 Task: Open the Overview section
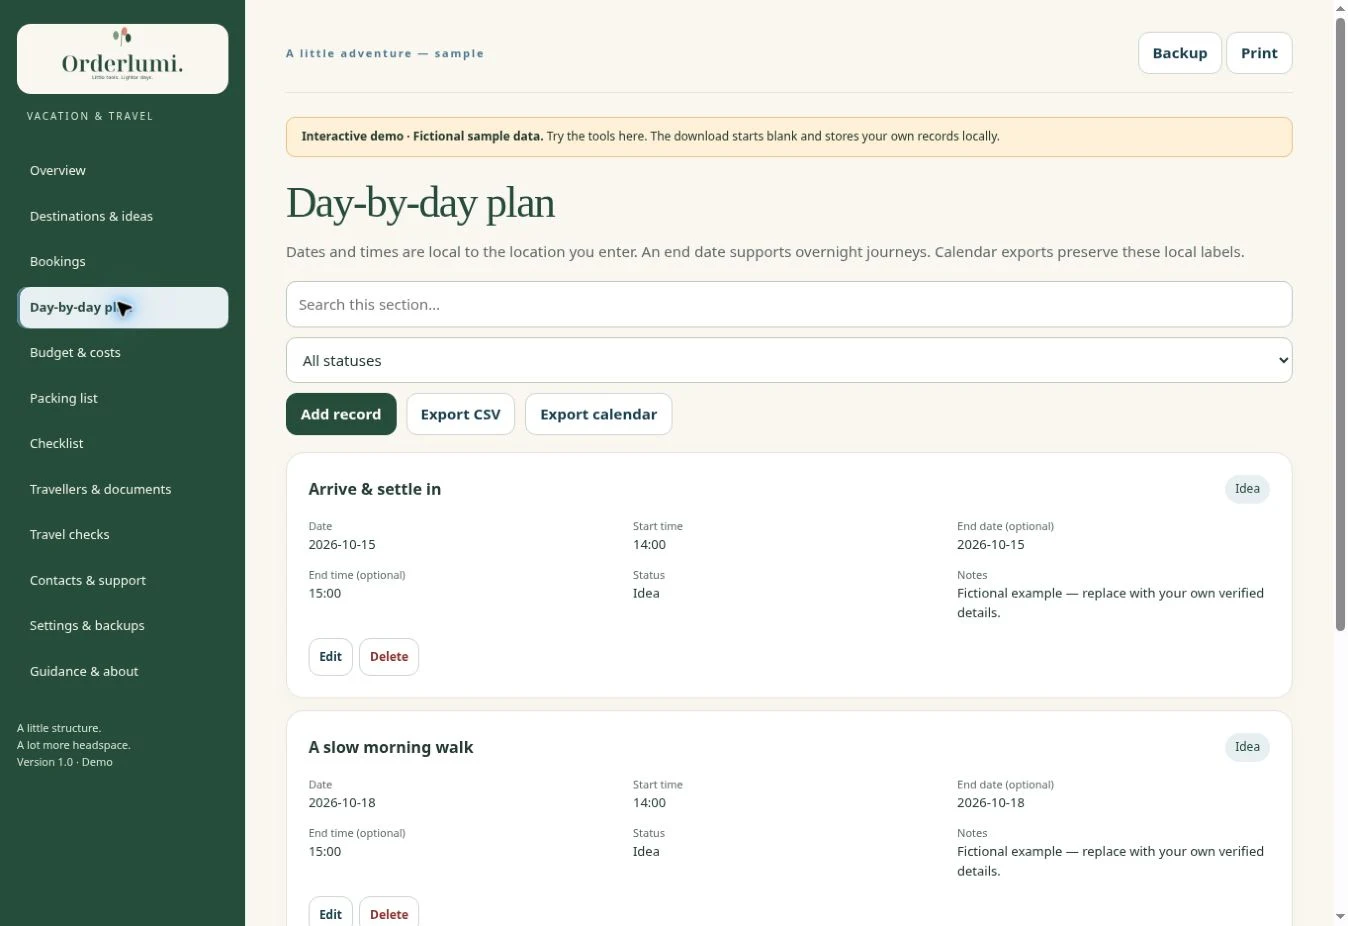pyautogui.click(x=122, y=171)
